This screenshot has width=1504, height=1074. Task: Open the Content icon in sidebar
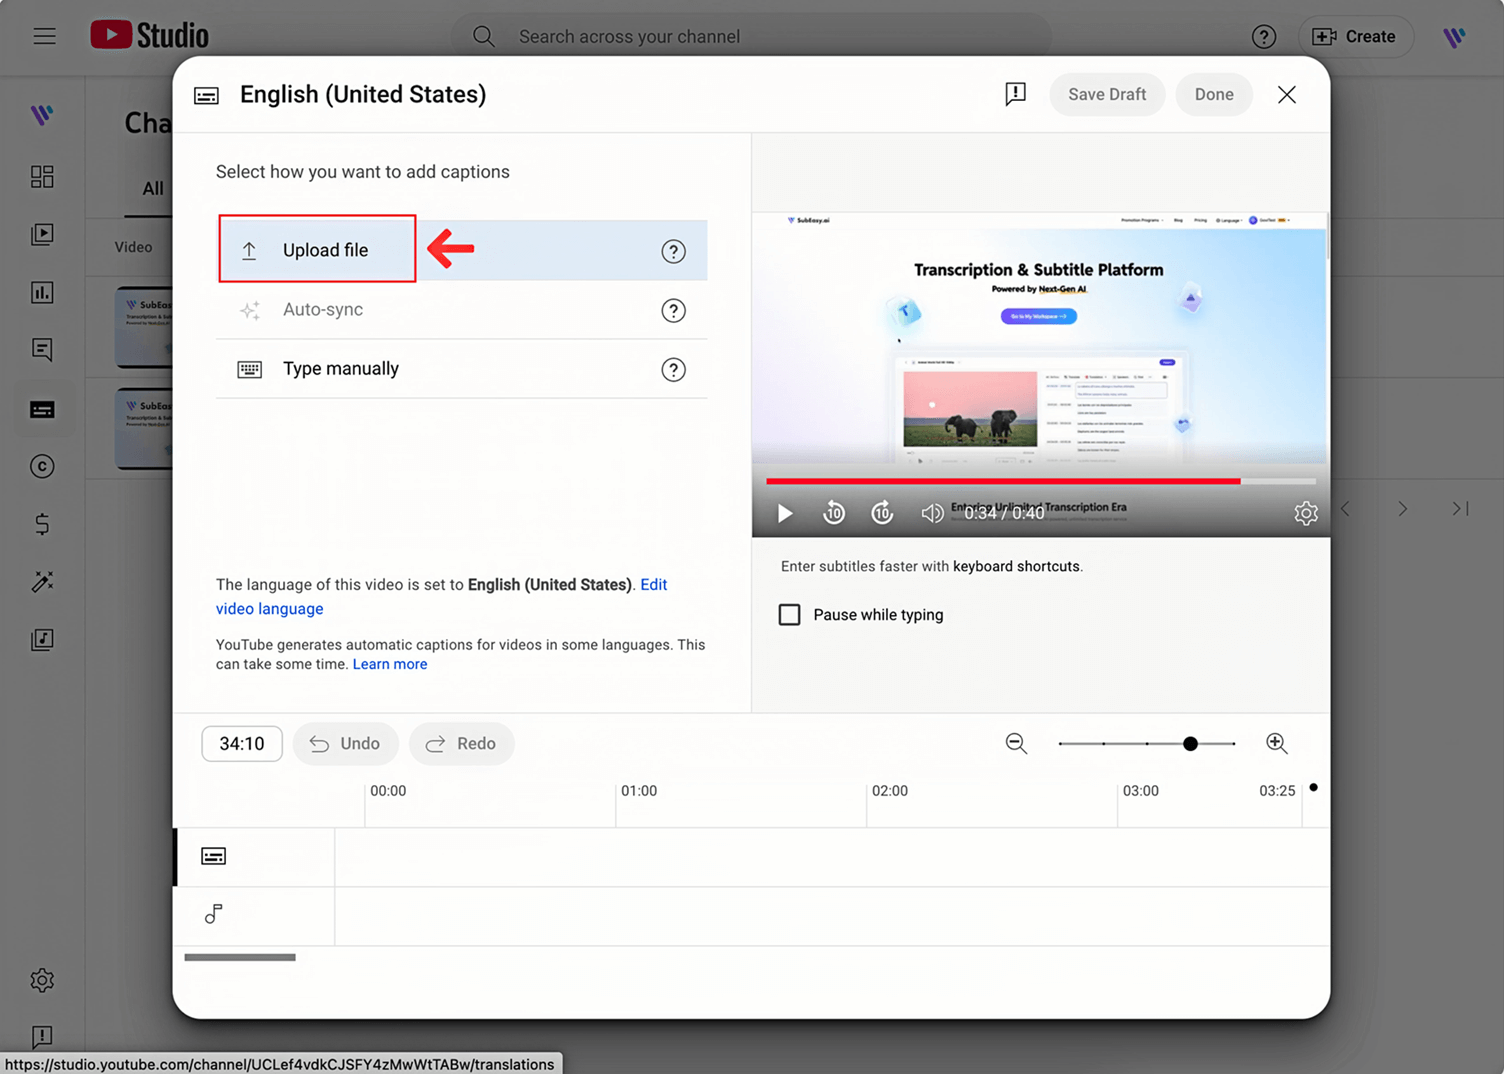click(x=42, y=234)
